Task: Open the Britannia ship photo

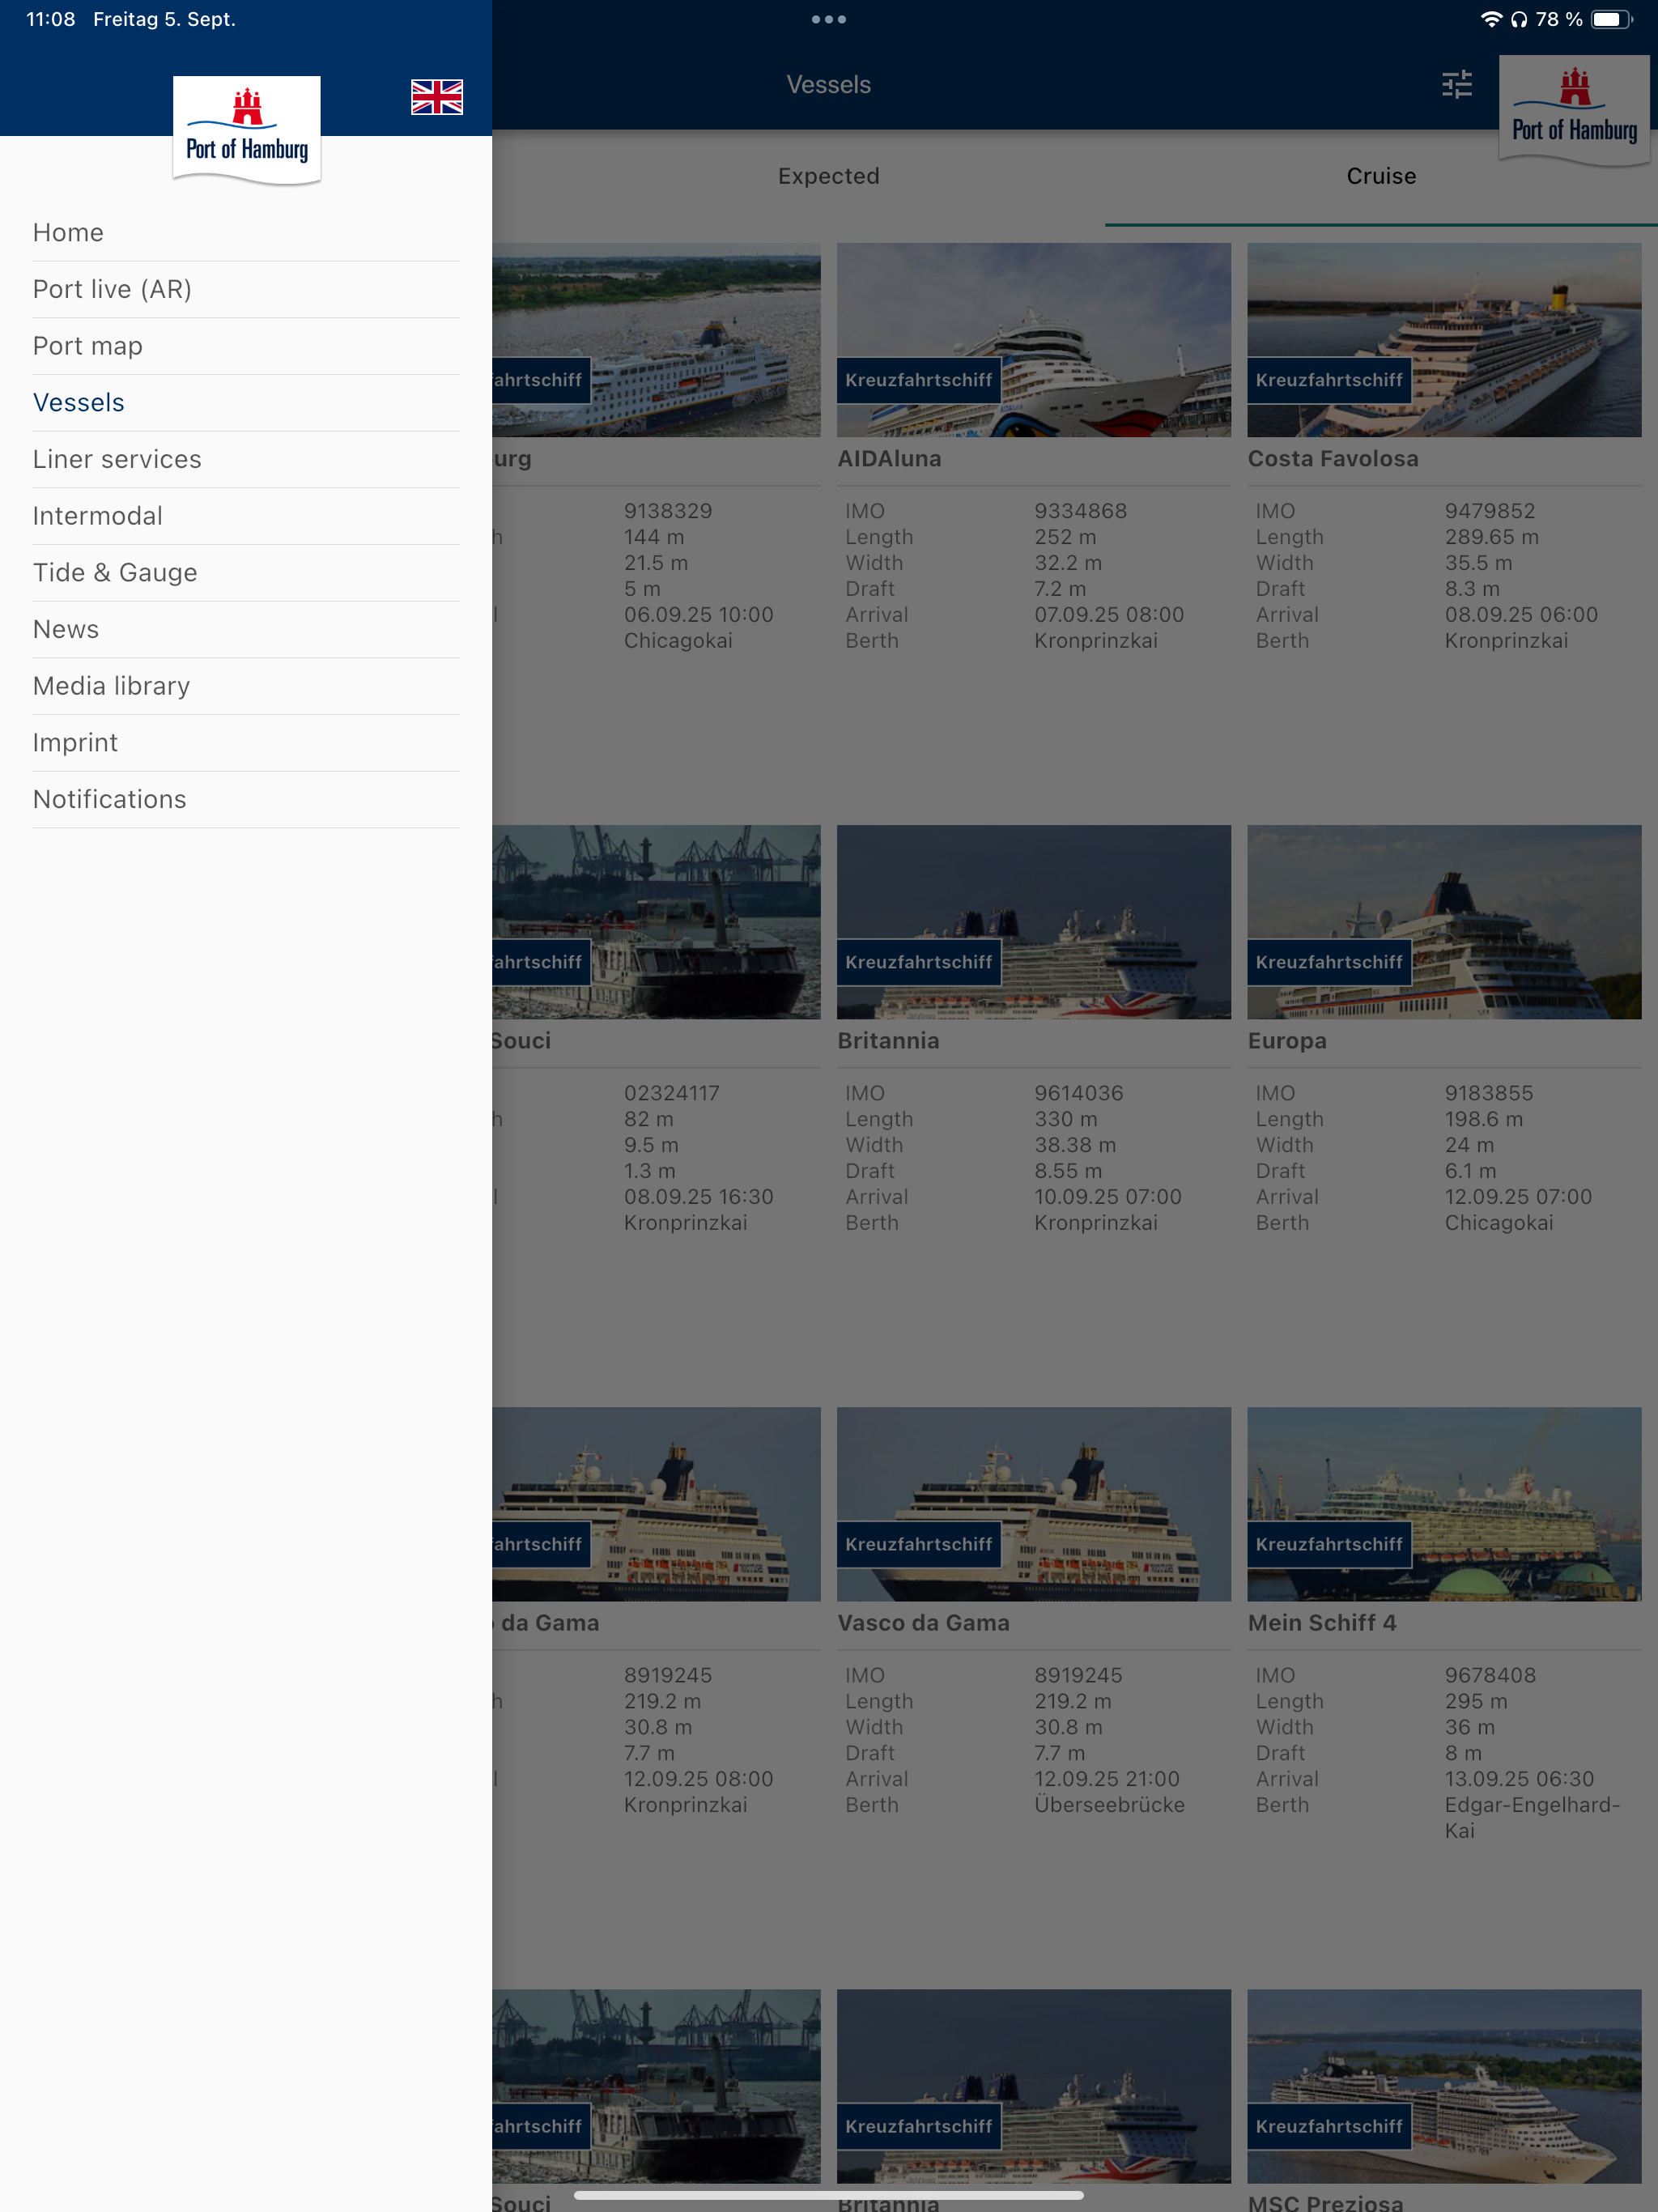Action: (x=1034, y=922)
